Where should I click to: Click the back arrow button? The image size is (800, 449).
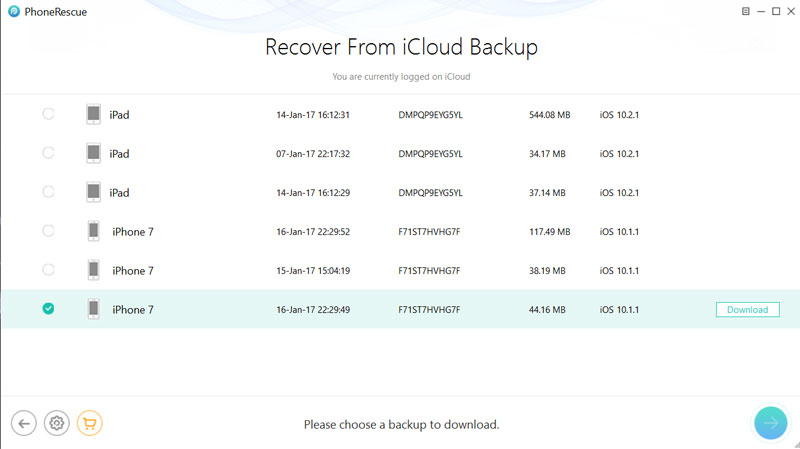tap(24, 423)
